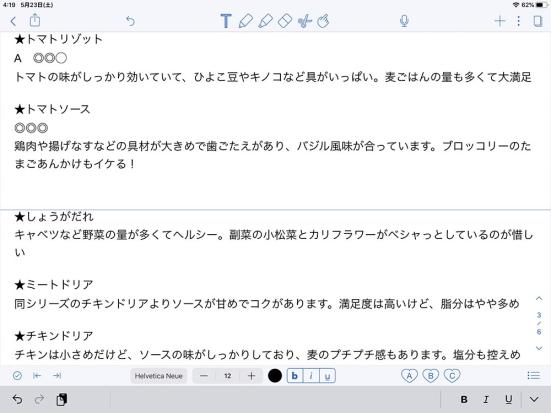Open the share export menu
The image size is (551, 413).
tap(34, 20)
